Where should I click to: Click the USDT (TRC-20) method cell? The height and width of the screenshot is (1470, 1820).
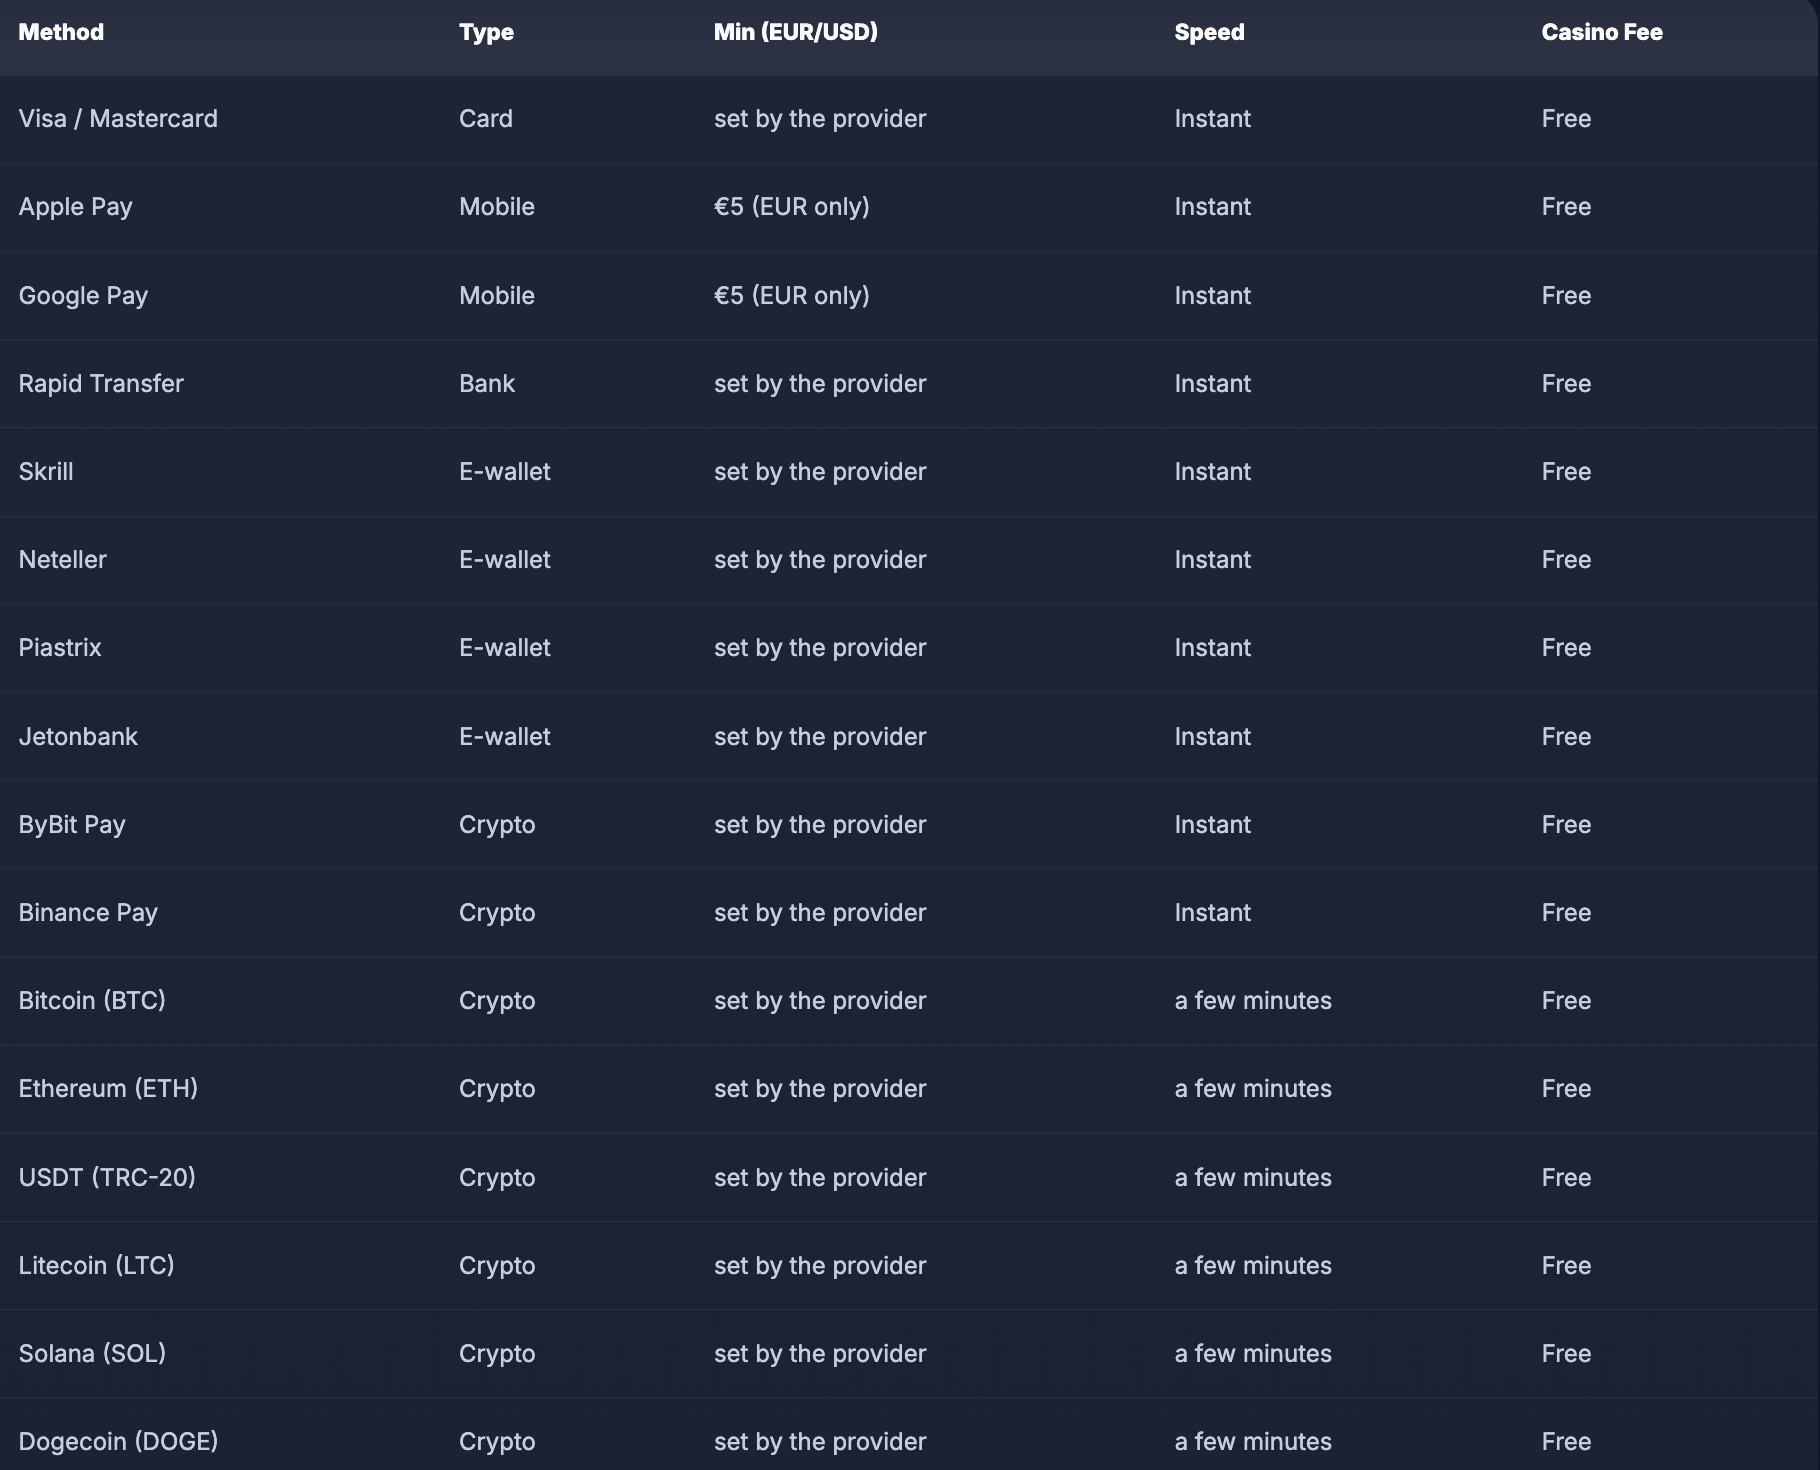[107, 1178]
